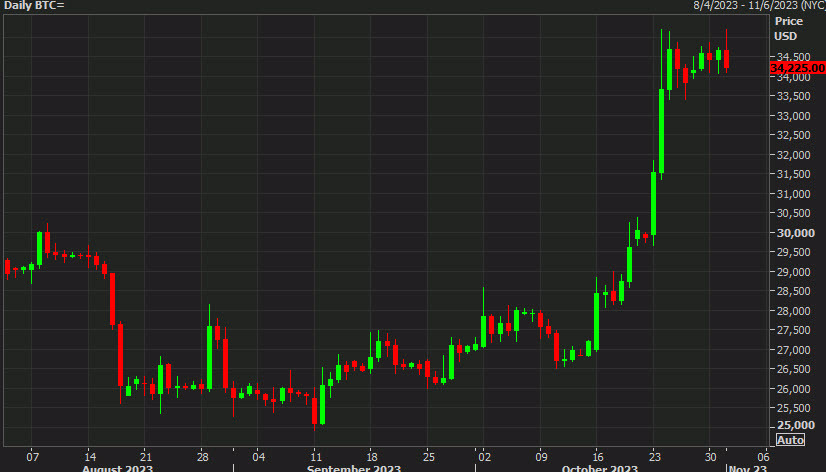Click the September 2023 month label
Image resolution: width=826 pixels, height=472 pixels.
click(x=354, y=468)
